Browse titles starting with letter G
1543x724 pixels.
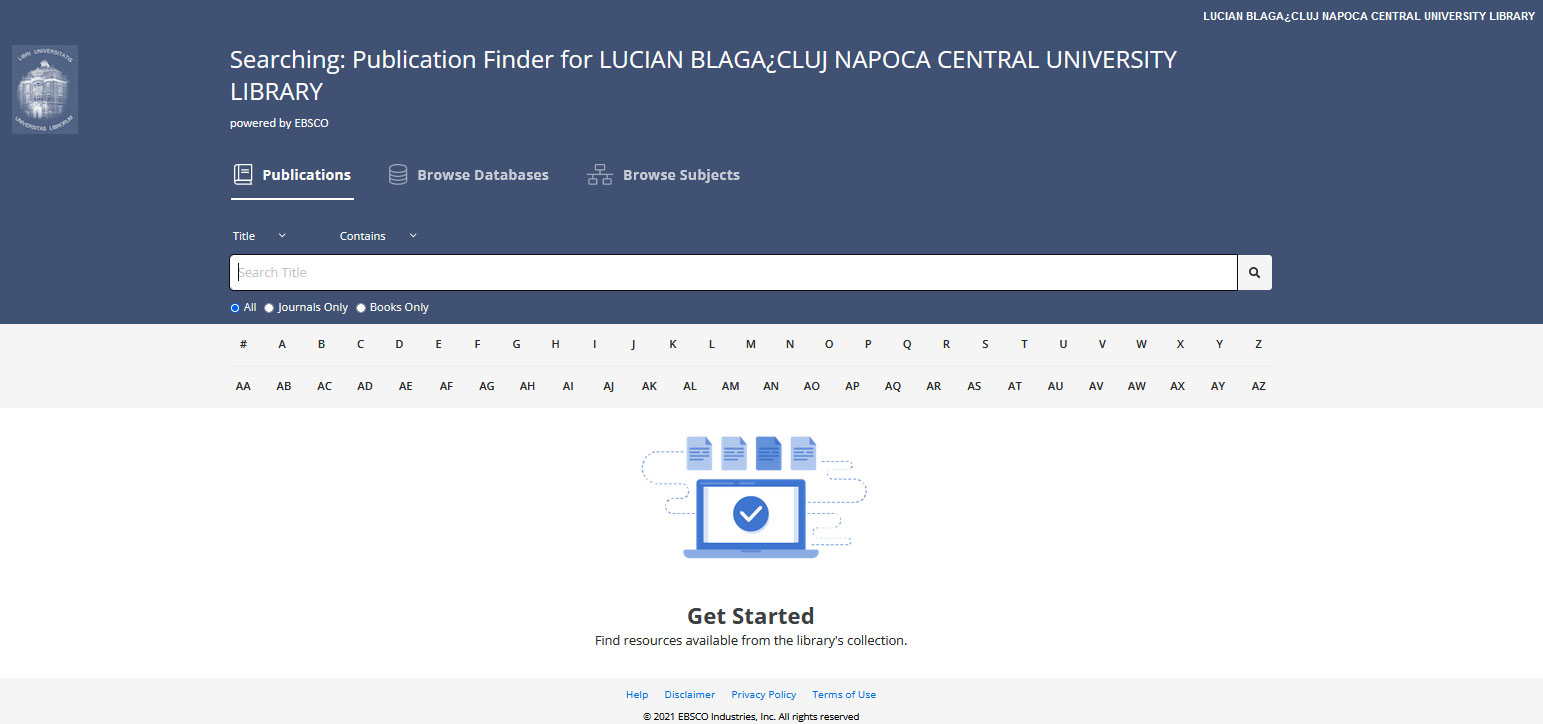click(x=516, y=344)
